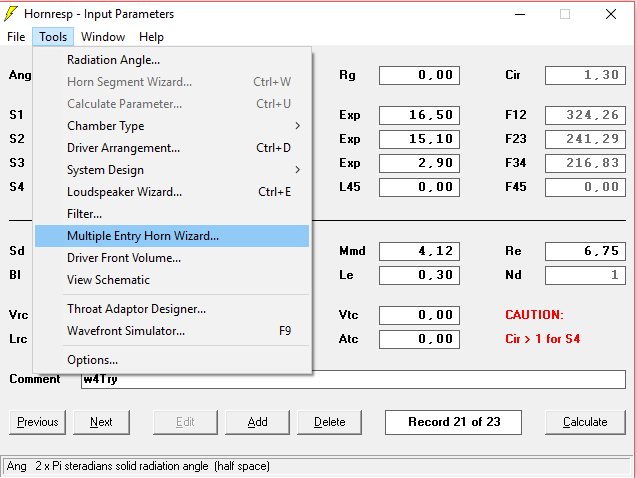
Task: Select Multiple Entry Horn Wizard...
Action: pyautogui.click(x=172, y=236)
